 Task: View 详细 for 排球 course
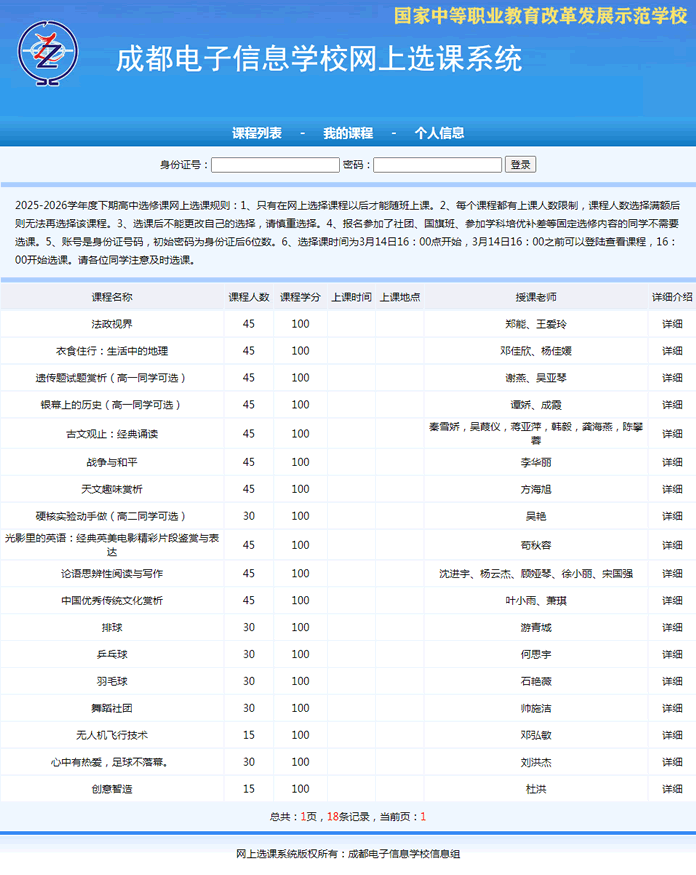[672, 628]
